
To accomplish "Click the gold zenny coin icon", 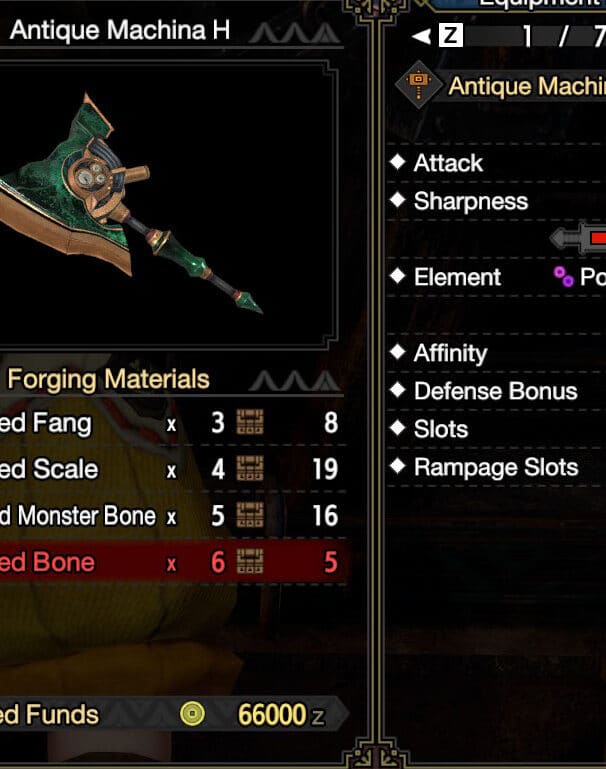I will point(192,714).
